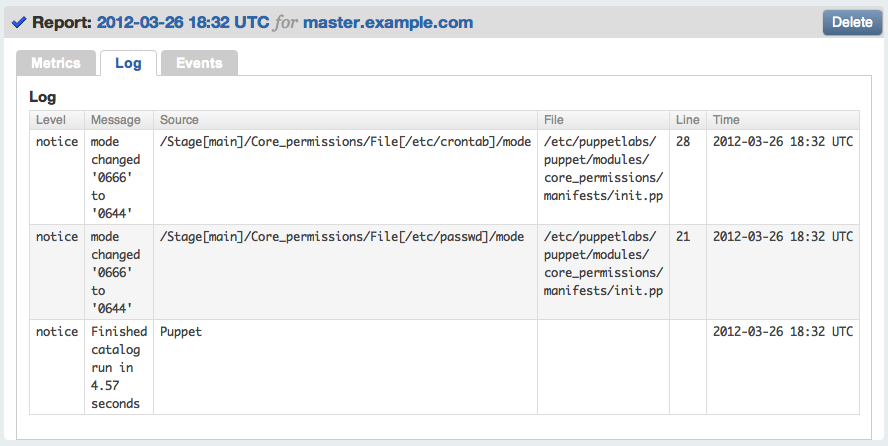
Task: Select the /etc/passwd mode source cell
Action: coord(341,237)
